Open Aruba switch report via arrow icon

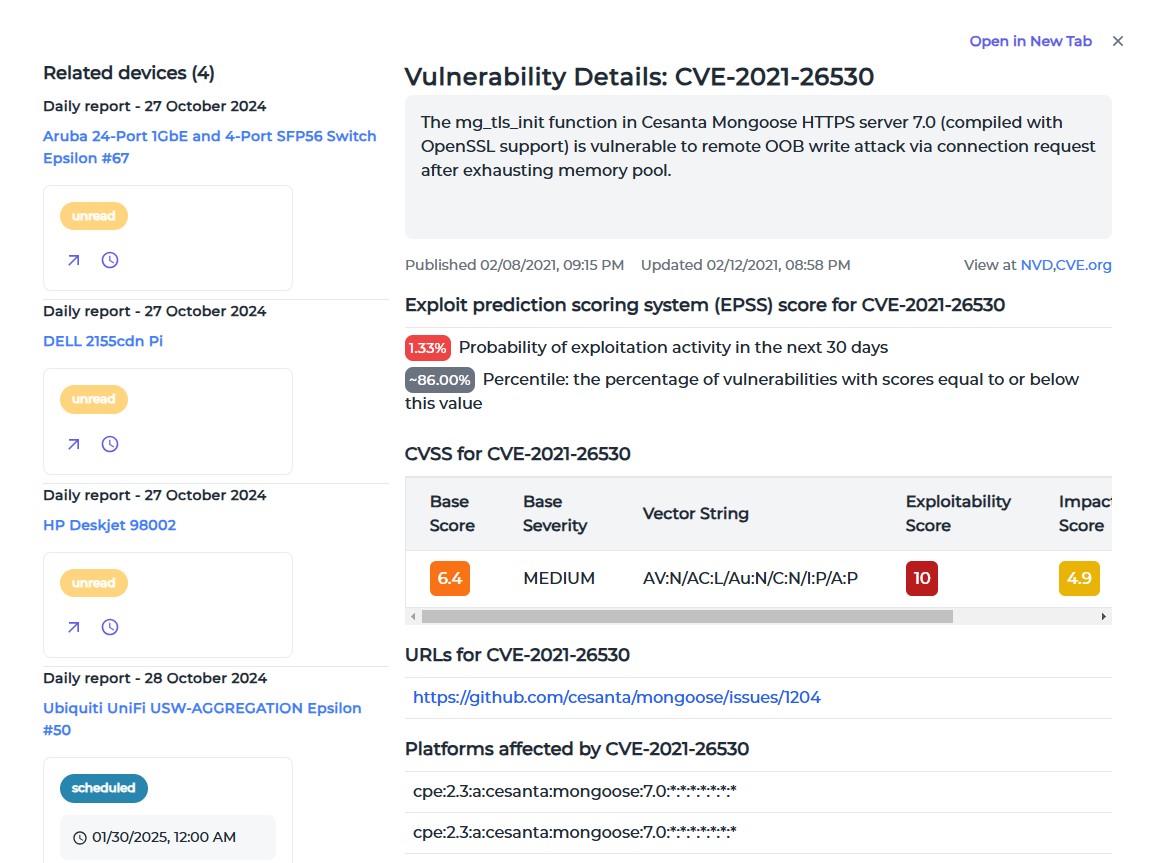click(x=73, y=260)
